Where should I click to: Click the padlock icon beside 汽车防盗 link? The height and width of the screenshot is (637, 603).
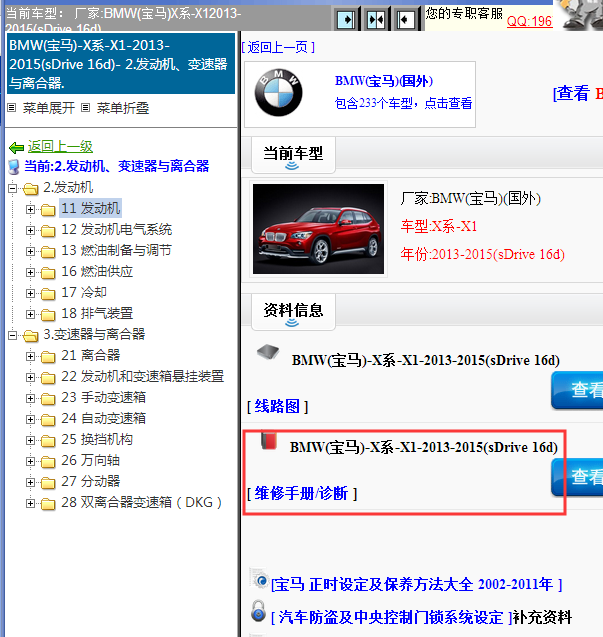(258, 611)
